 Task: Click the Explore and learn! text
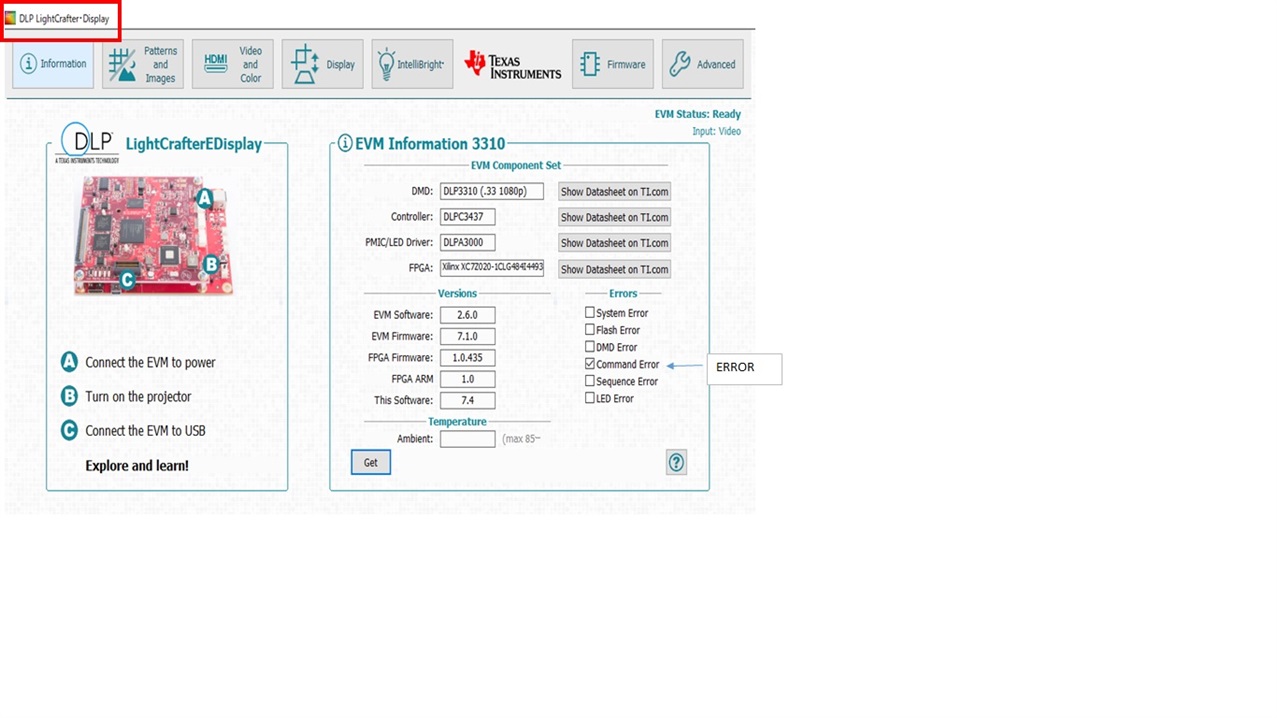click(x=137, y=465)
